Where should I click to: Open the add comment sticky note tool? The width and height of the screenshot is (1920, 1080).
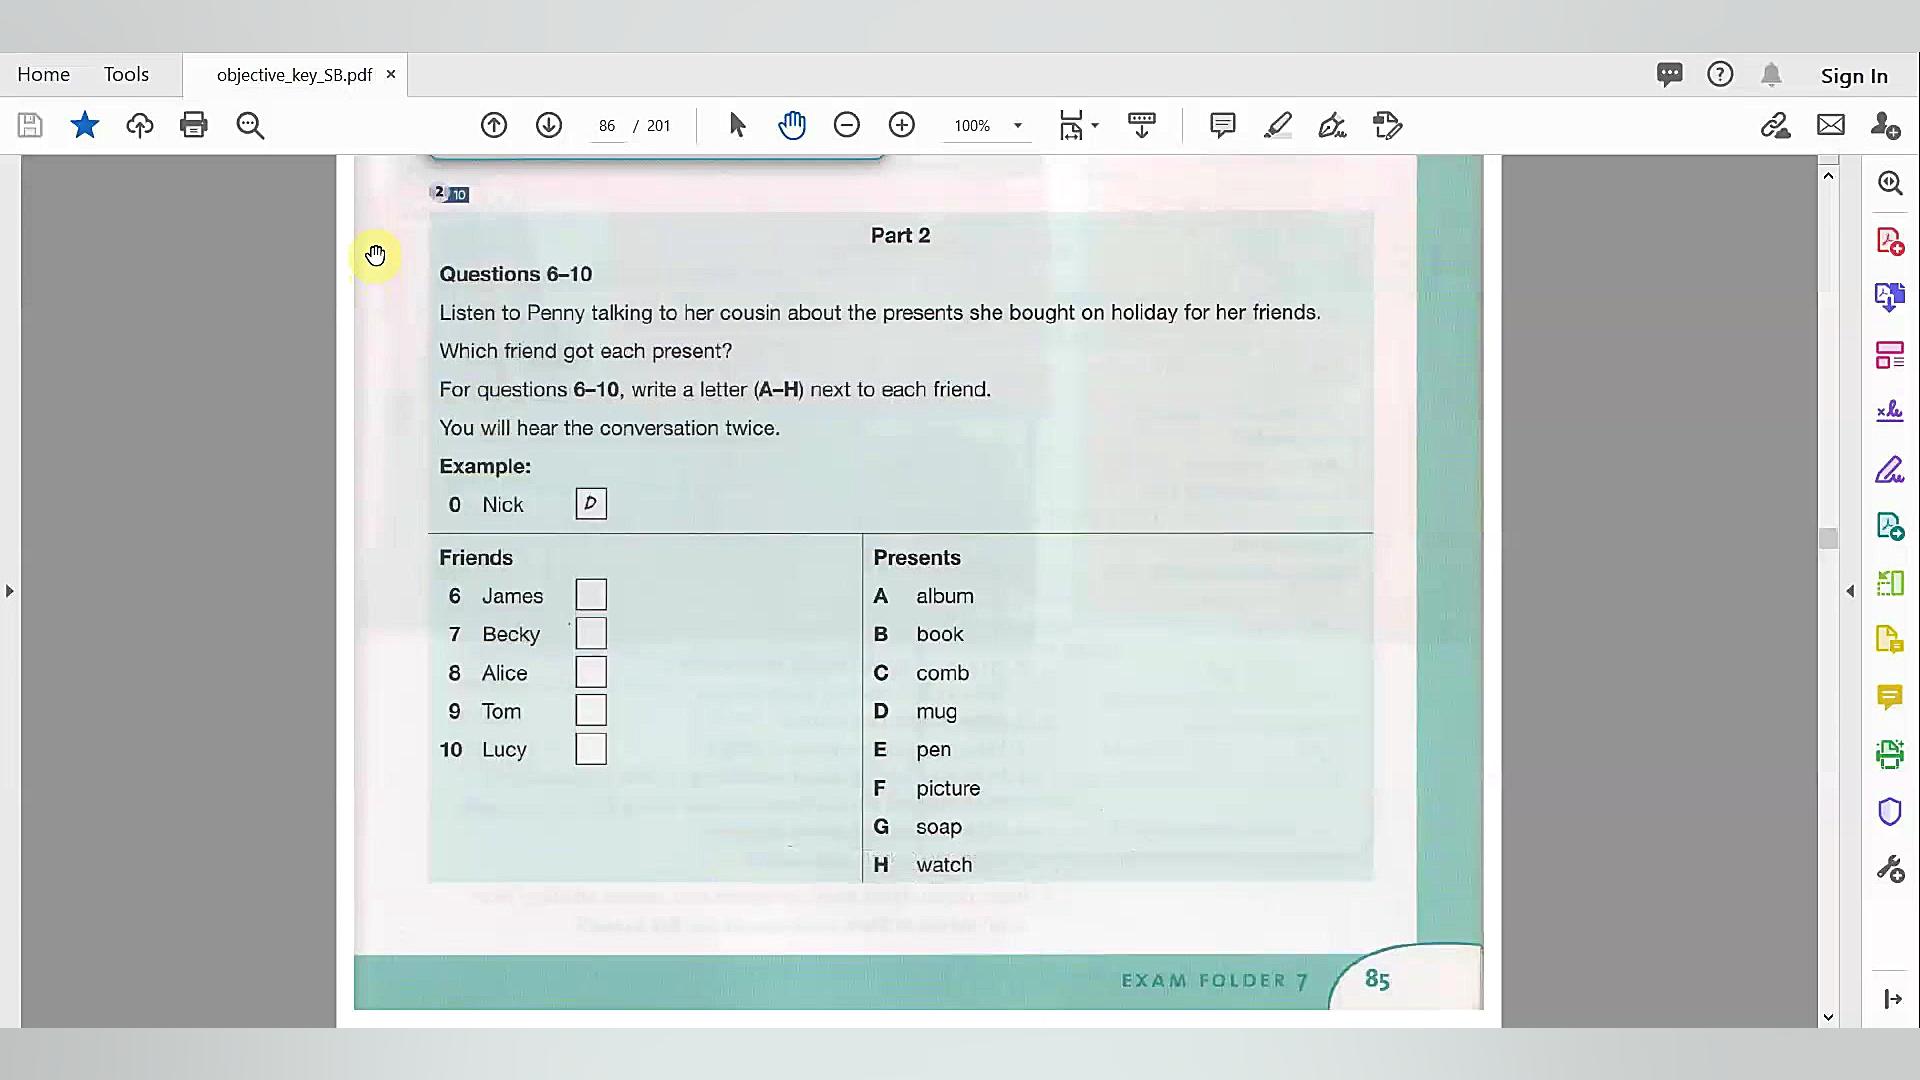click(x=1222, y=125)
